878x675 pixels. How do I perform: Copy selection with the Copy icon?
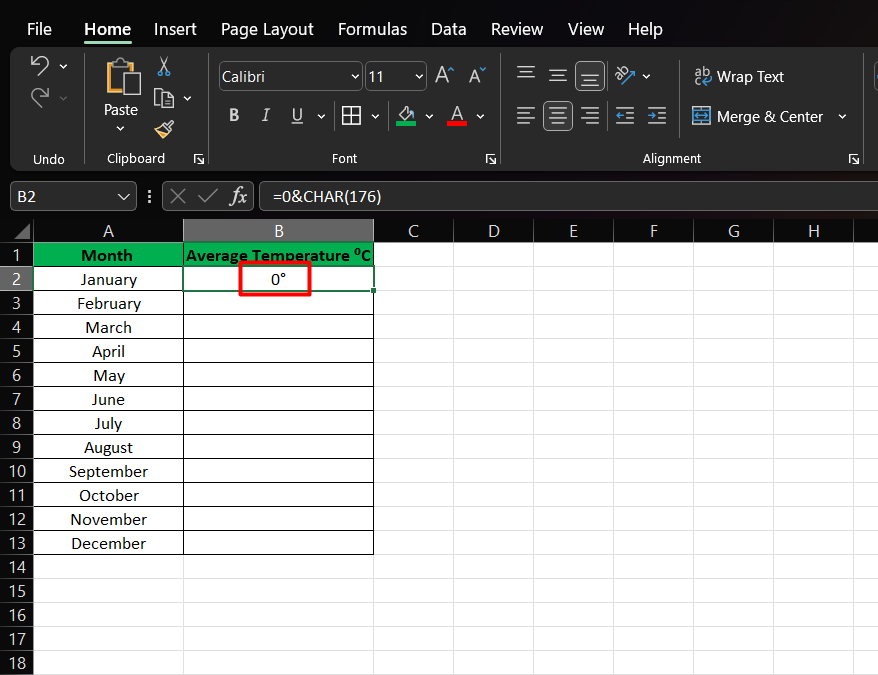[164, 98]
